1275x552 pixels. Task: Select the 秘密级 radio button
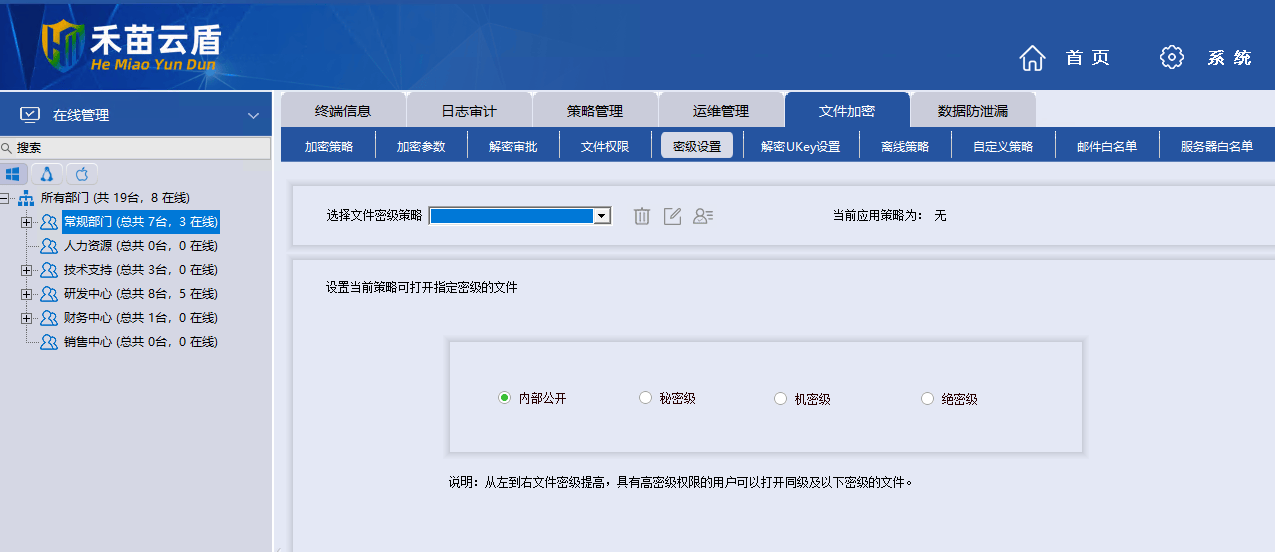pos(645,398)
